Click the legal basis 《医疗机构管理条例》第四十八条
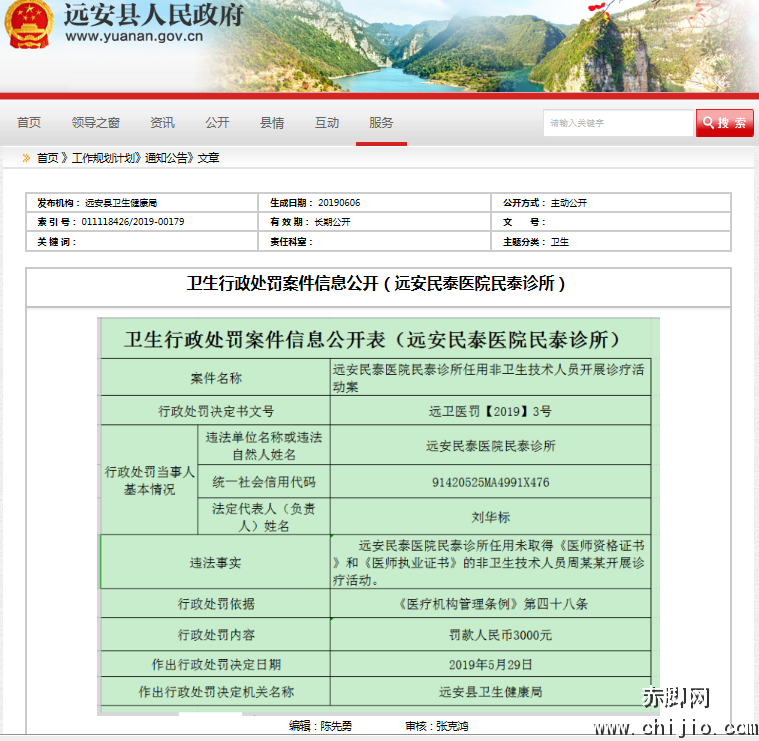Screen dimensions: 759x741 [x=491, y=604]
